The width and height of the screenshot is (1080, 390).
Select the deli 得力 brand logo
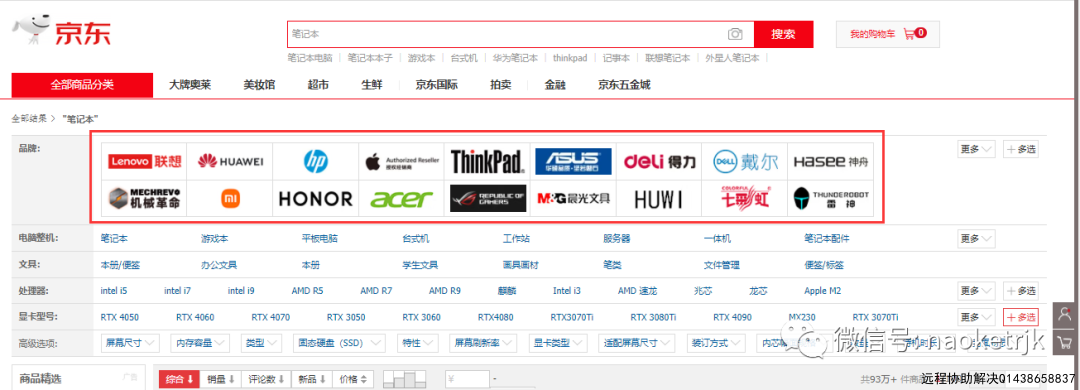tap(659, 162)
